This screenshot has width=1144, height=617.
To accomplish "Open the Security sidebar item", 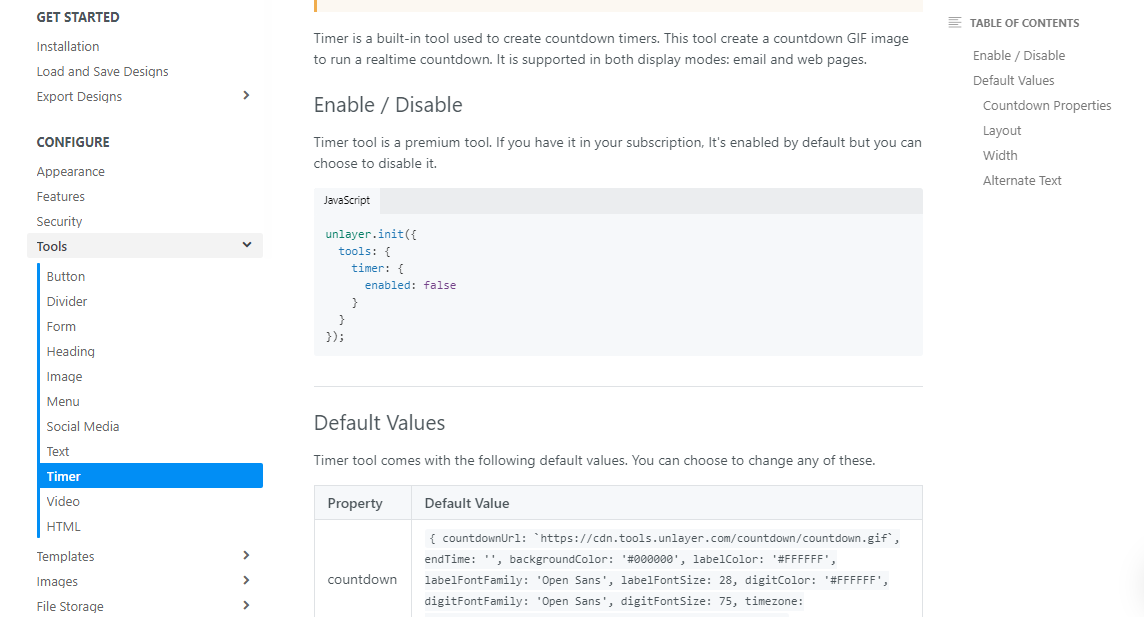I will coord(59,221).
